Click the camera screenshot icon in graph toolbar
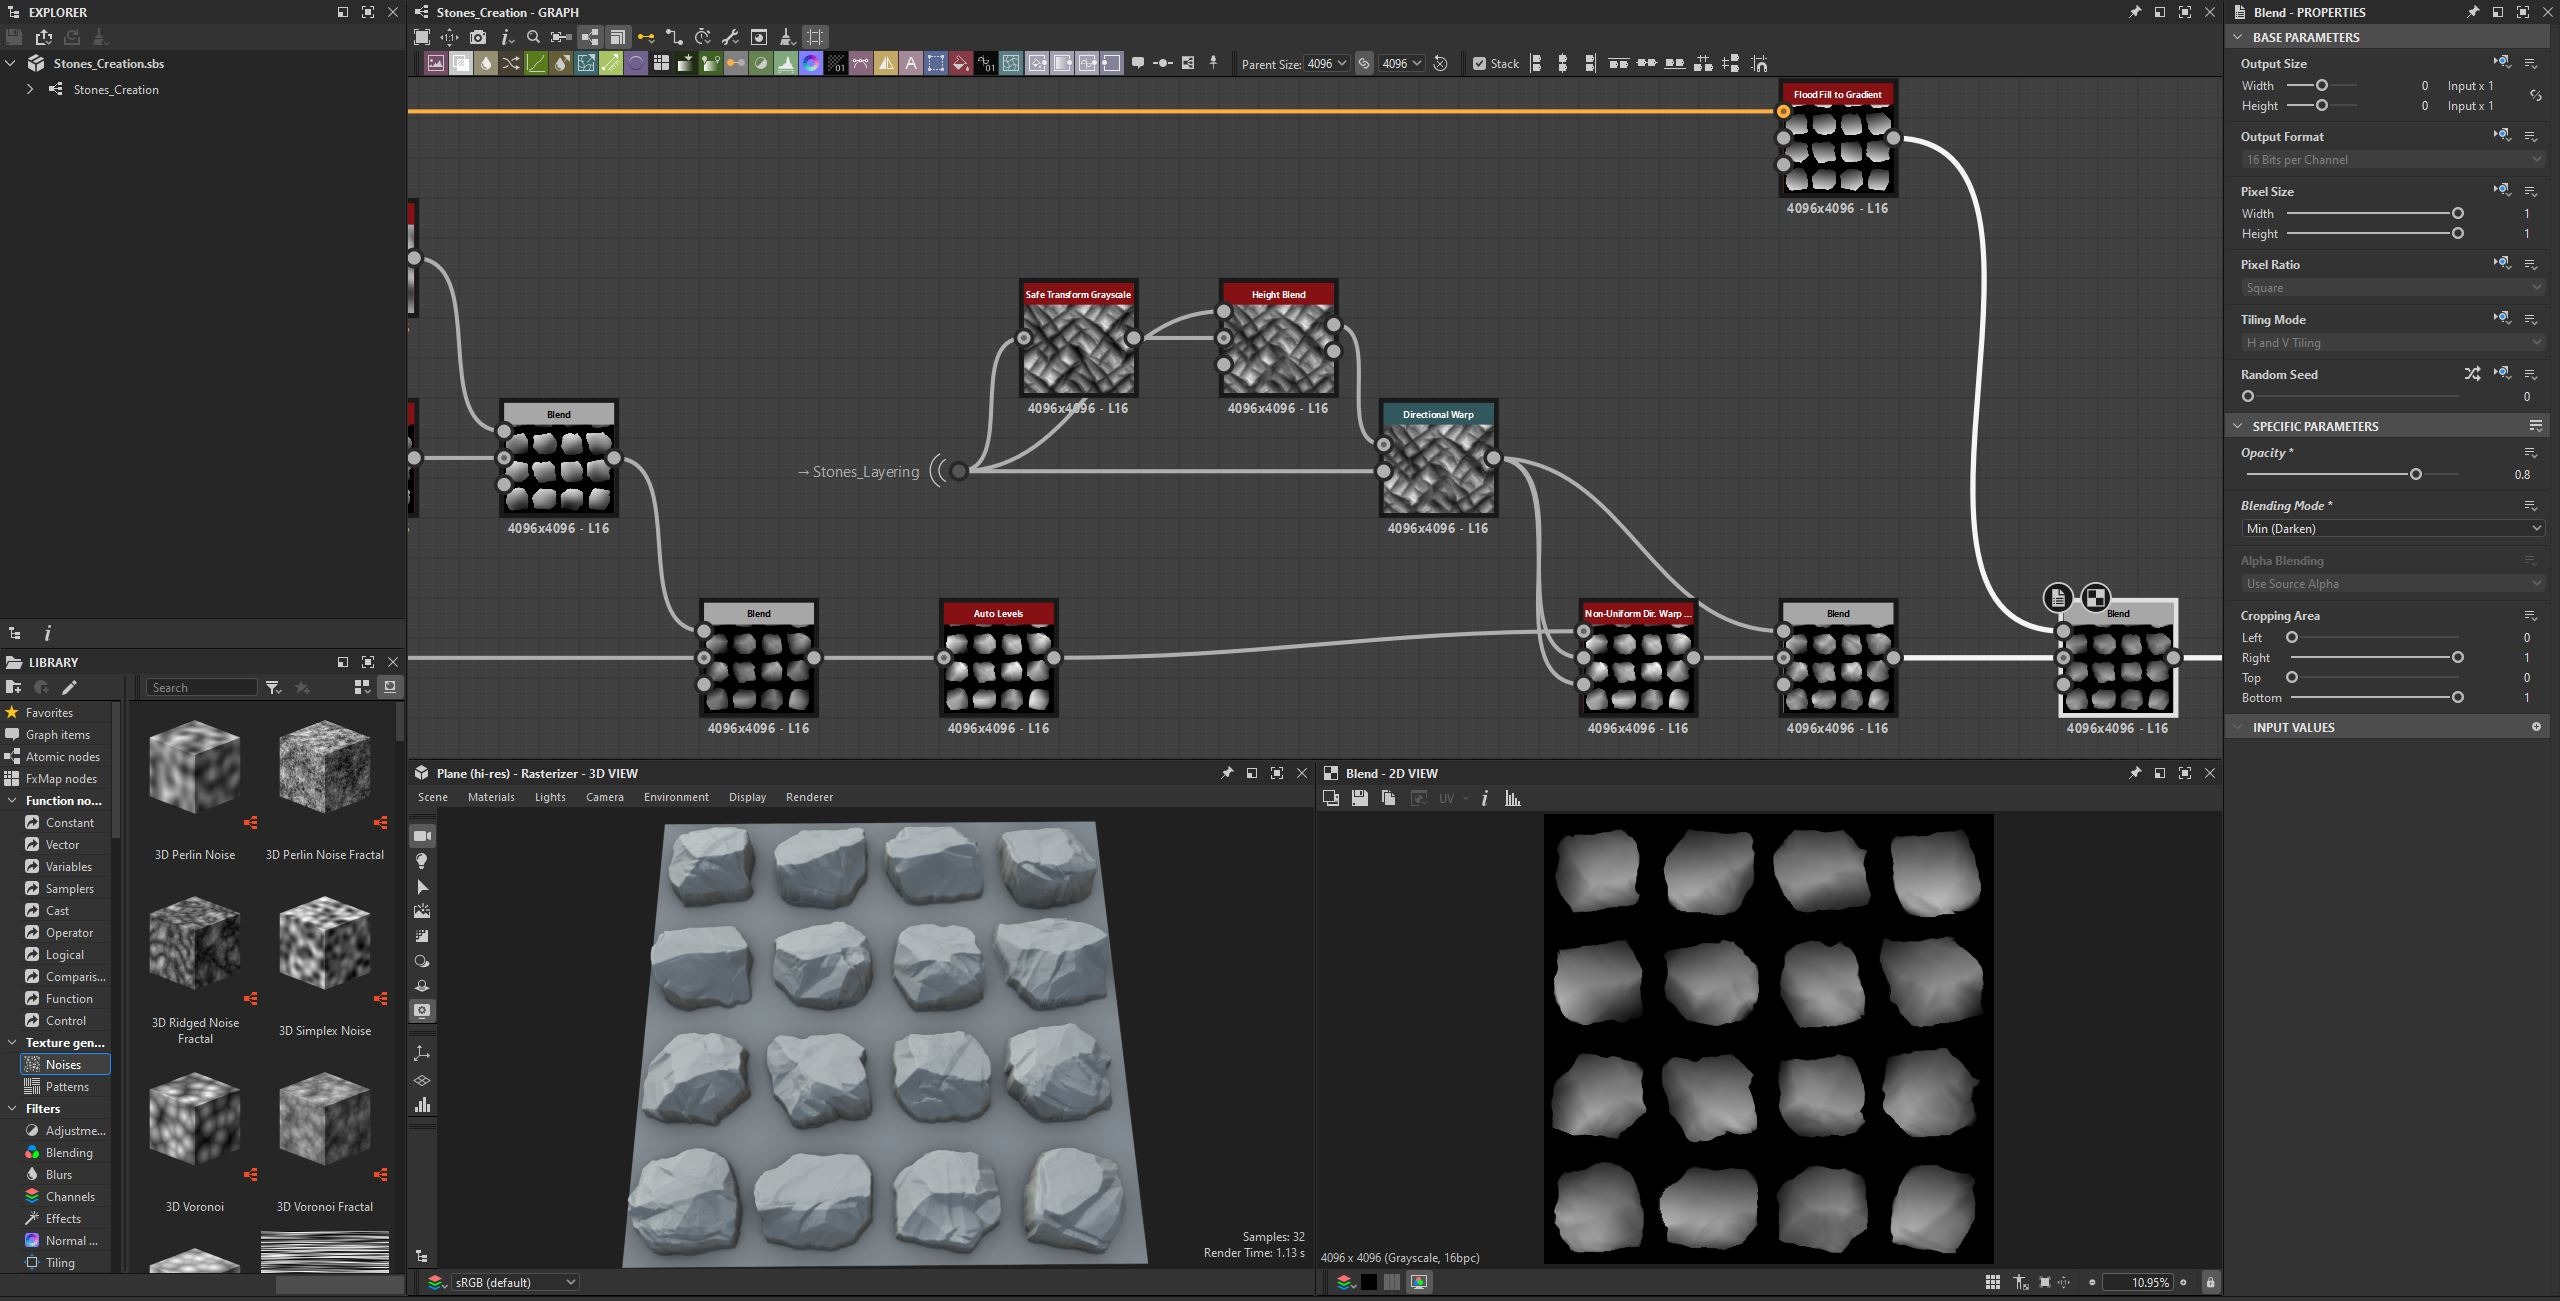The image size is (2560, 1301). point(478,37)
